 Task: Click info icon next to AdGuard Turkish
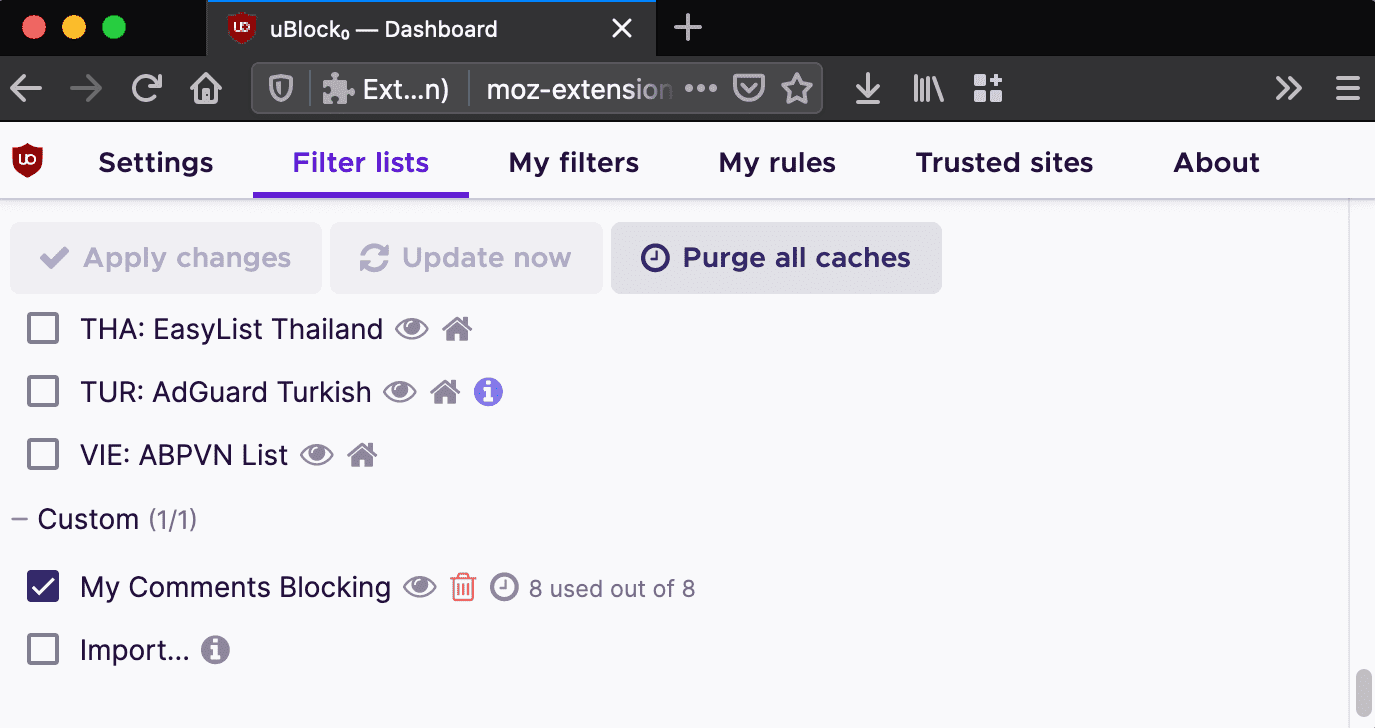tap(488, 391)
